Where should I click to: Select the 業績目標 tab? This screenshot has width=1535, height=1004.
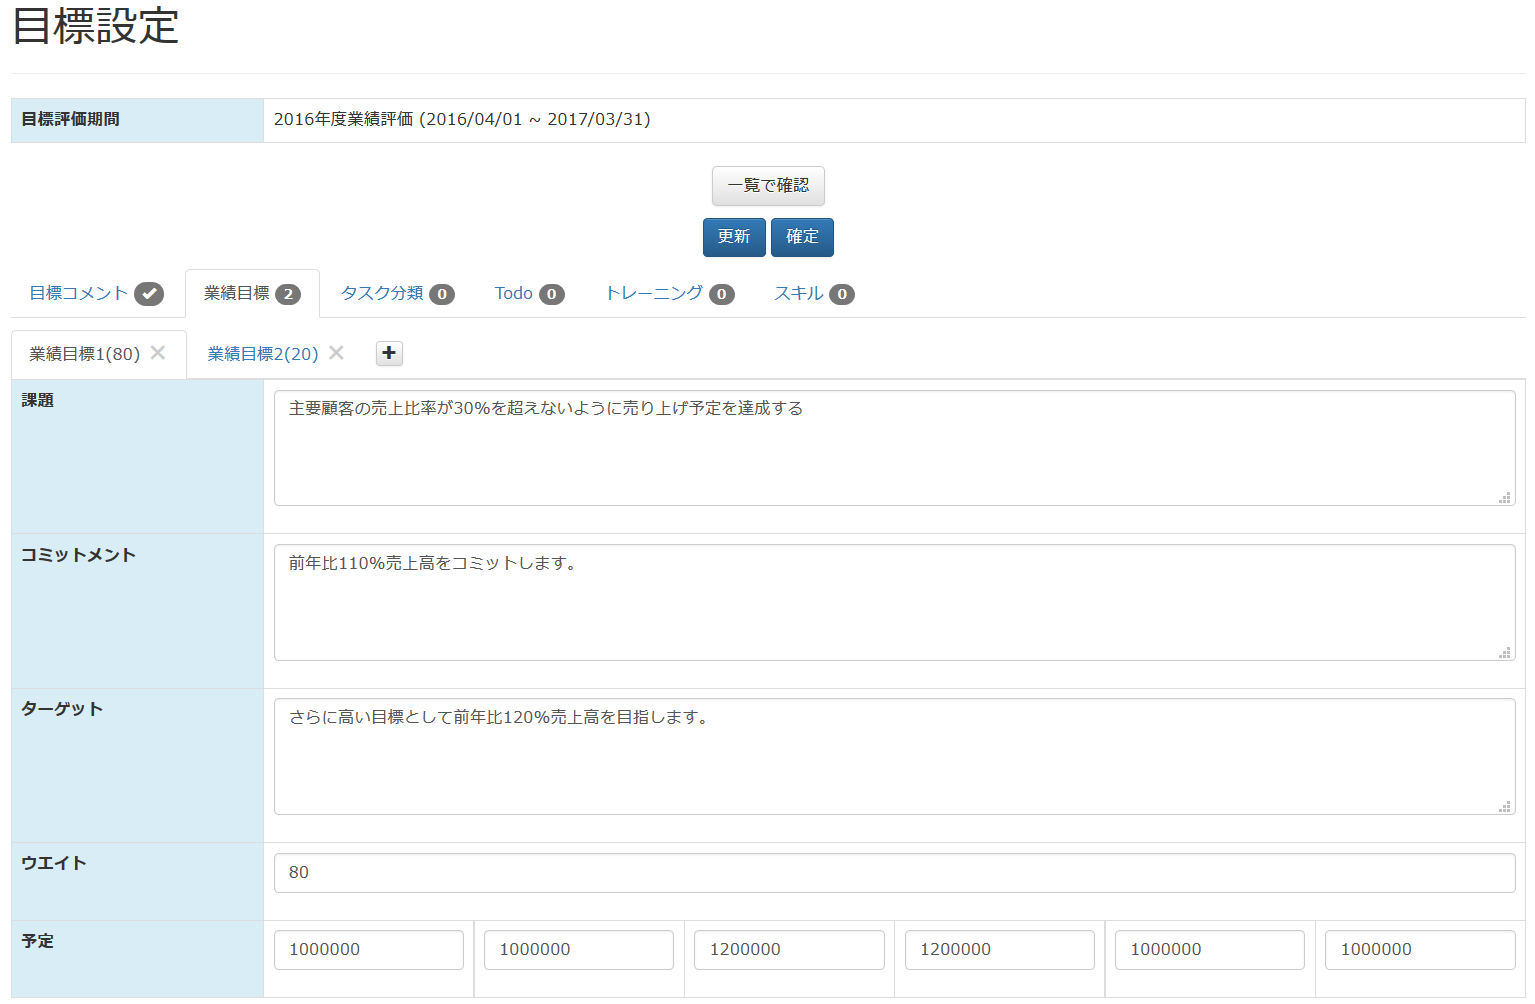(252, 294)
